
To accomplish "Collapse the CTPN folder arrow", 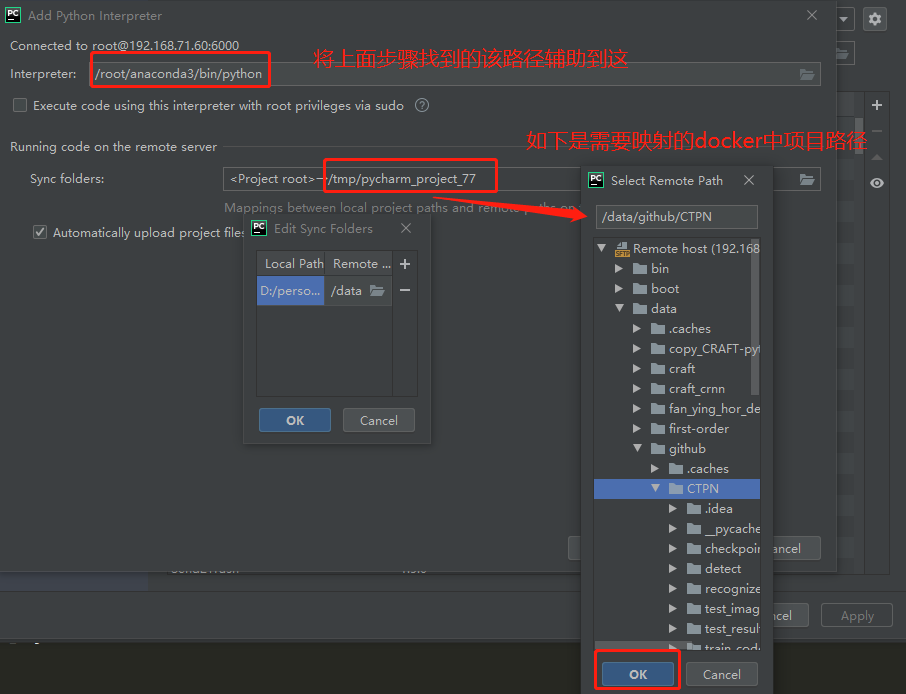I will click(x=655, y=488).
